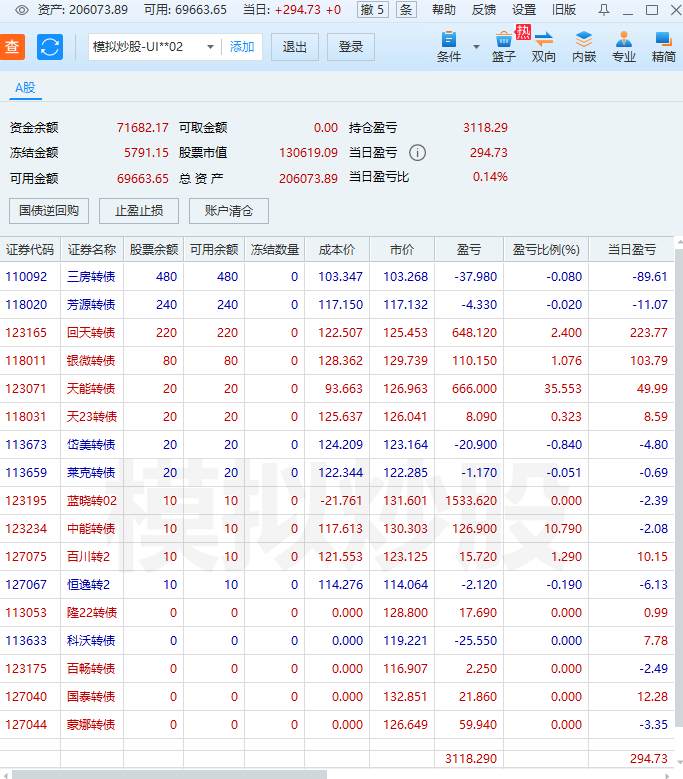Select the 双向 two-way trading icon
The height and width of the screenshot is (779, 683).
544,46
